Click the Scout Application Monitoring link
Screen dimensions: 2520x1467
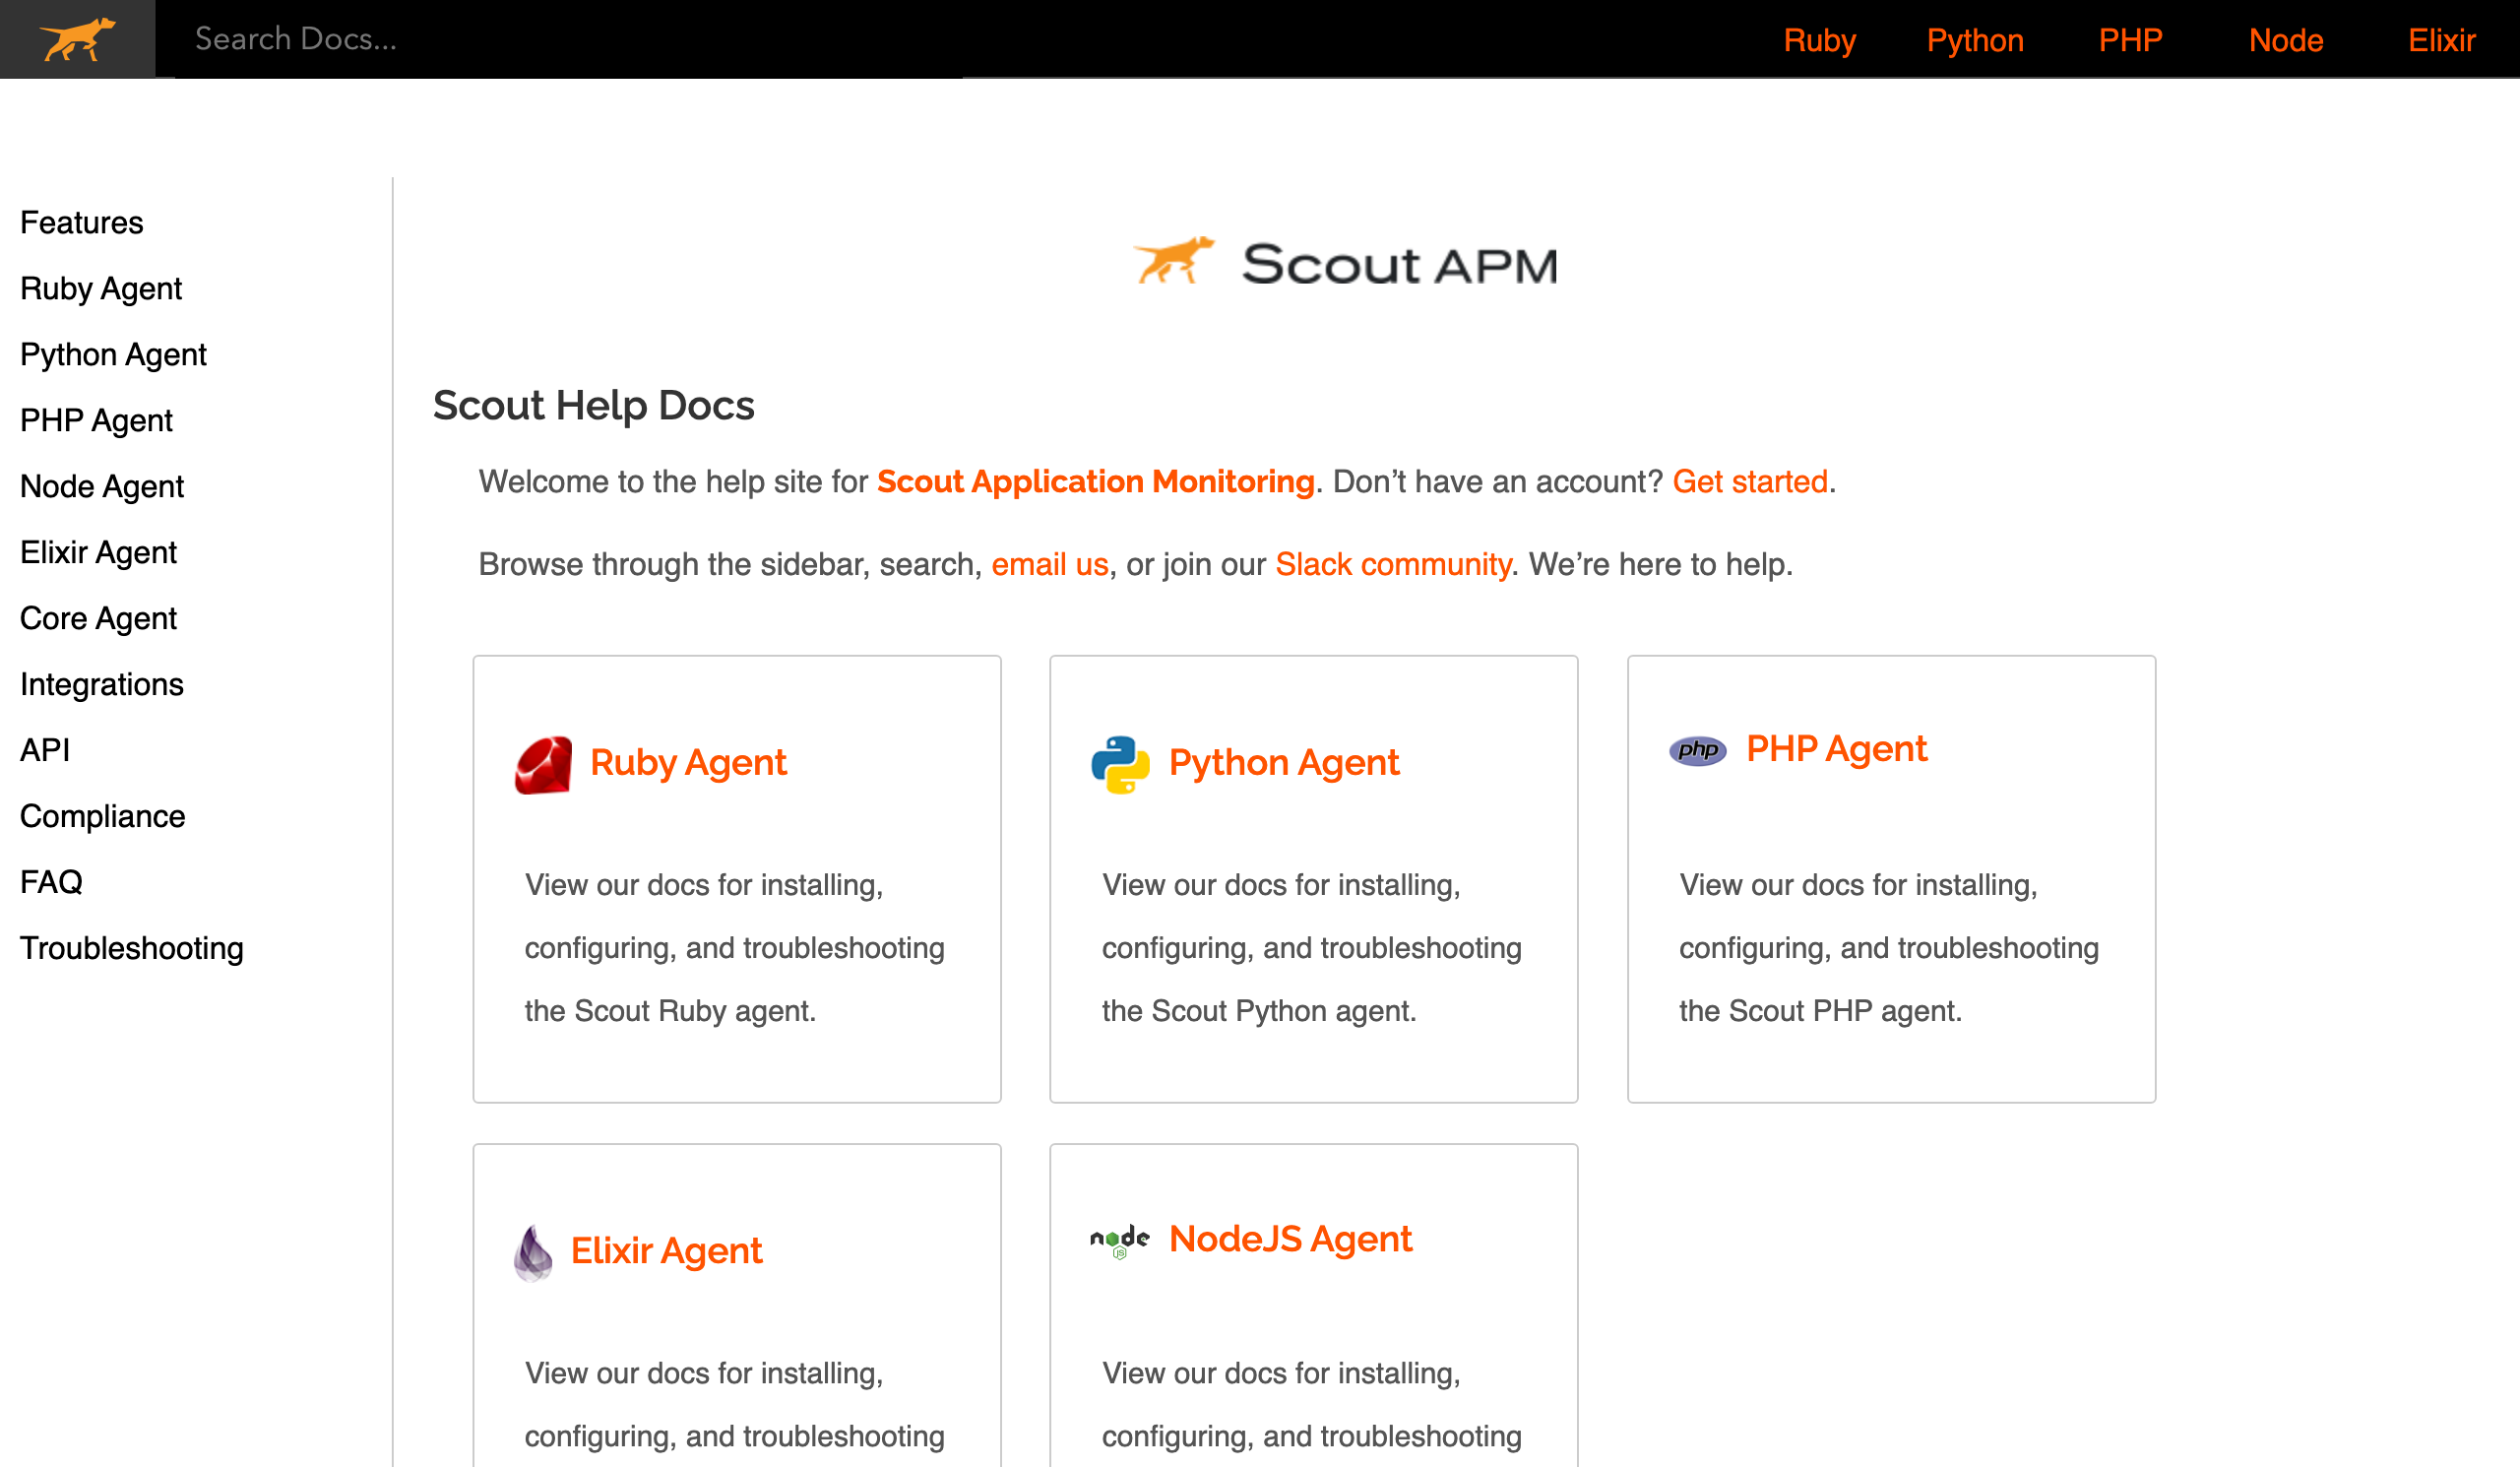click(x=1096, y=482)
